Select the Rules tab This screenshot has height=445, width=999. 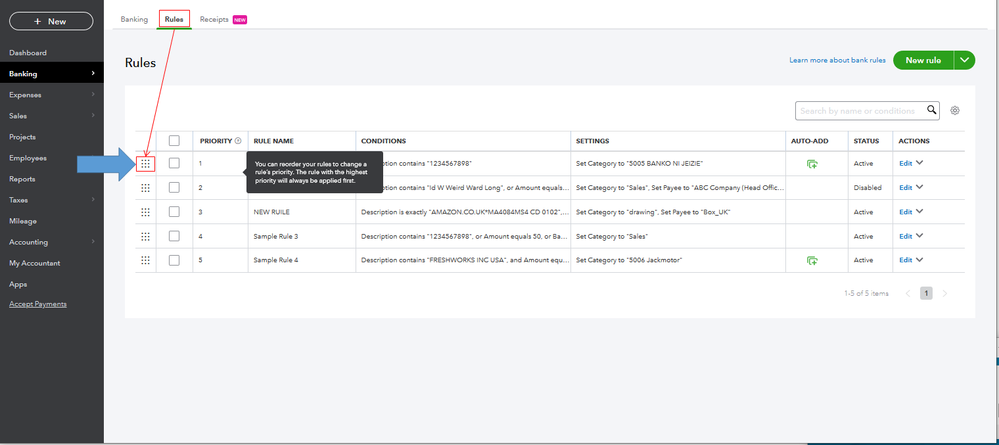point(174,20)
